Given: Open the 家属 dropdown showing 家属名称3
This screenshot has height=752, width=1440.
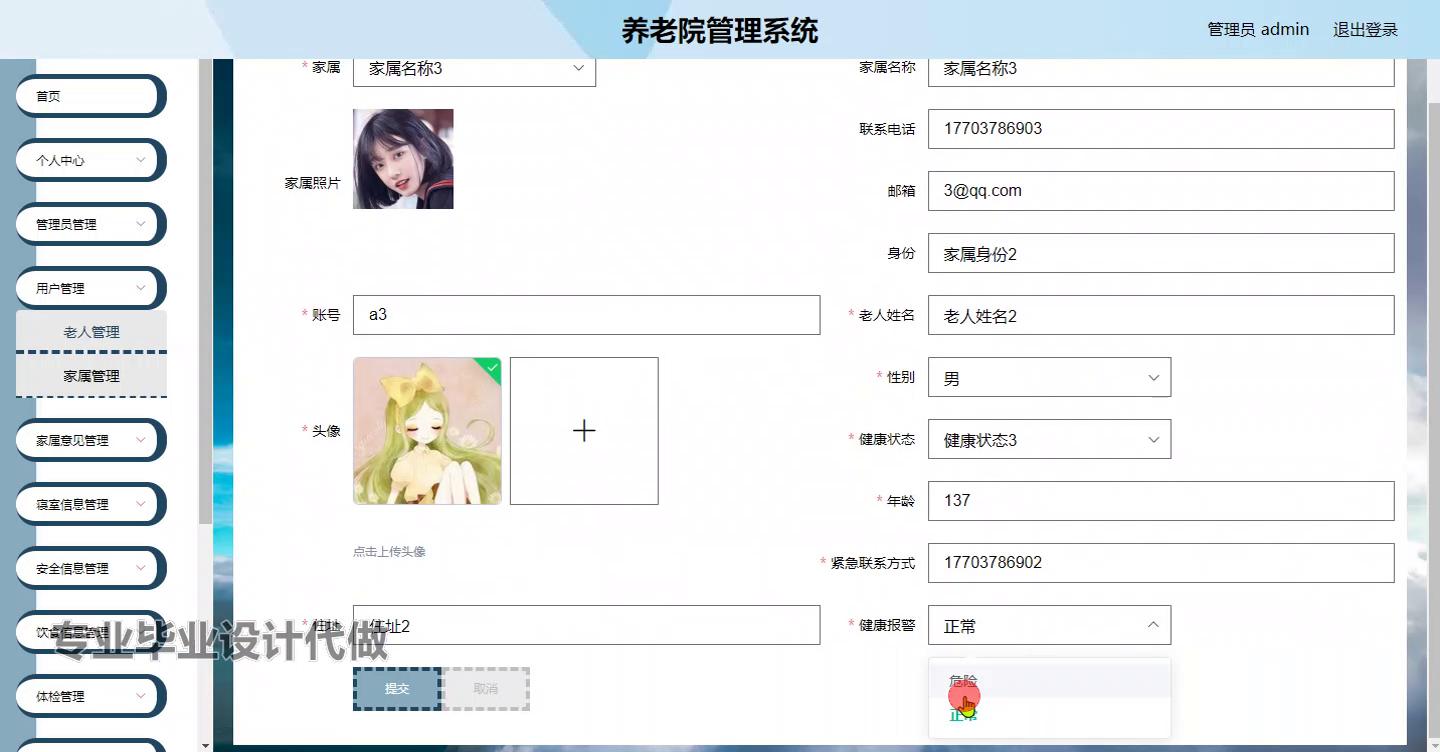Looking at the screenshot, I should 474,69.
